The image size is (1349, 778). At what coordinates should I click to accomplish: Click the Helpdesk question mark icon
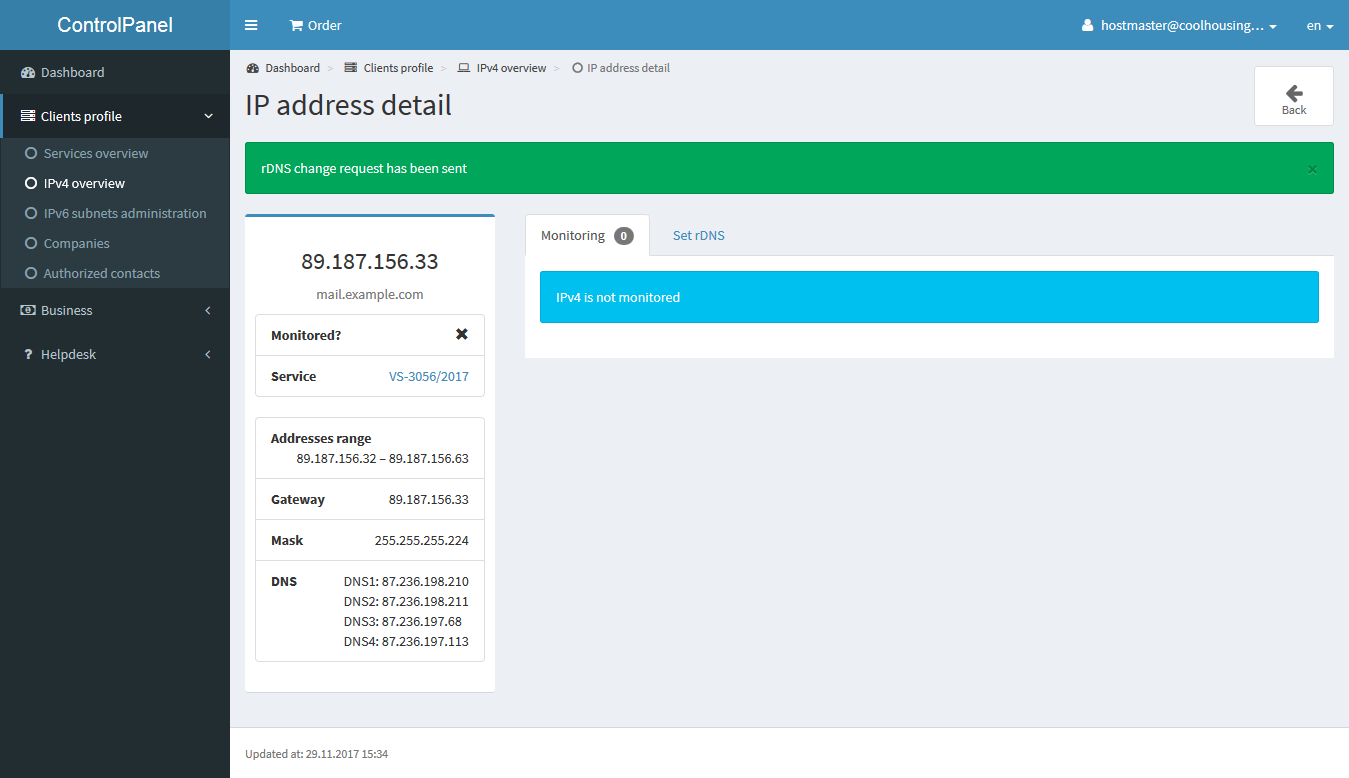(28, 354)
